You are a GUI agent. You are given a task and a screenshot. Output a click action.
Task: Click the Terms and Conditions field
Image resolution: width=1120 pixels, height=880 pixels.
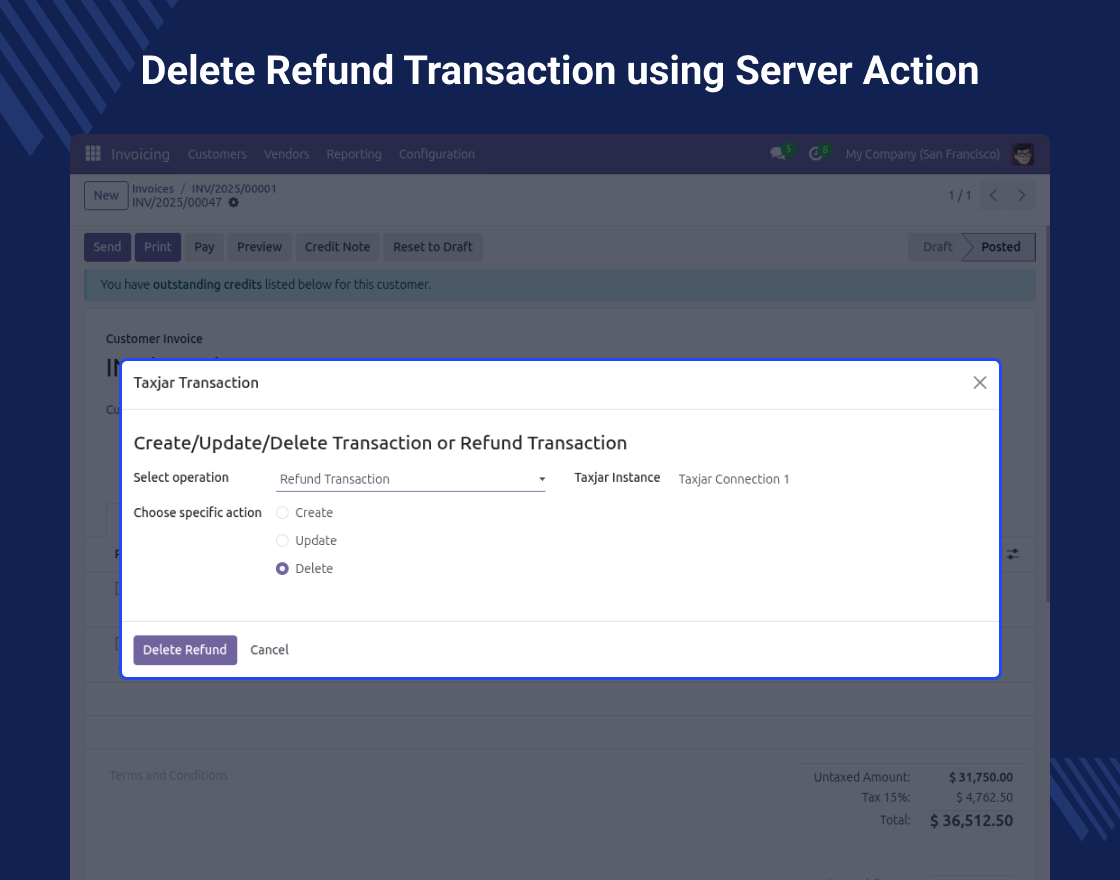point(169,776)
